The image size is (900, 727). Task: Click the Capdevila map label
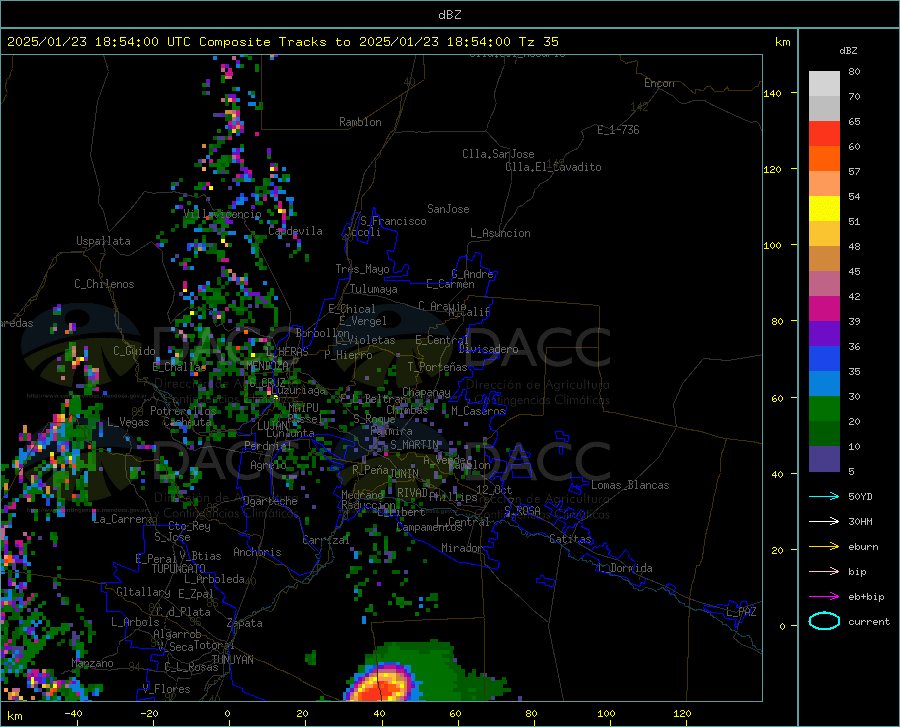295,231
